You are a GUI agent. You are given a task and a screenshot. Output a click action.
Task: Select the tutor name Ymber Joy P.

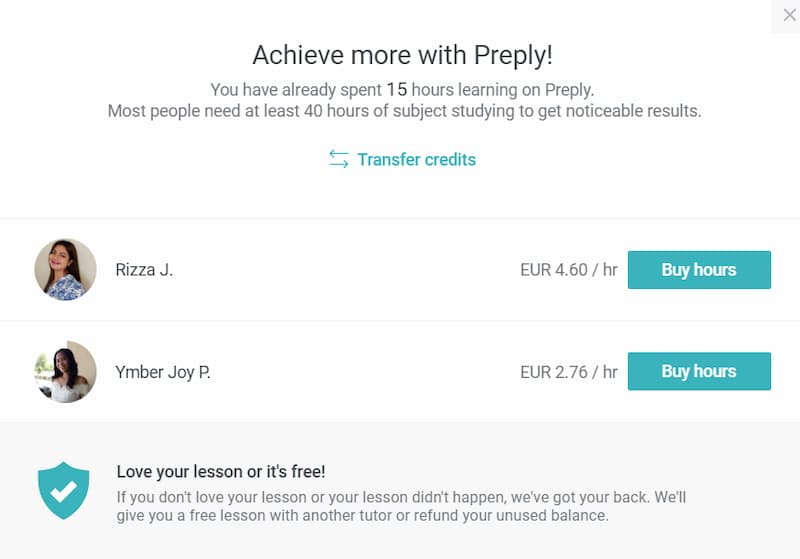point(163,372)
